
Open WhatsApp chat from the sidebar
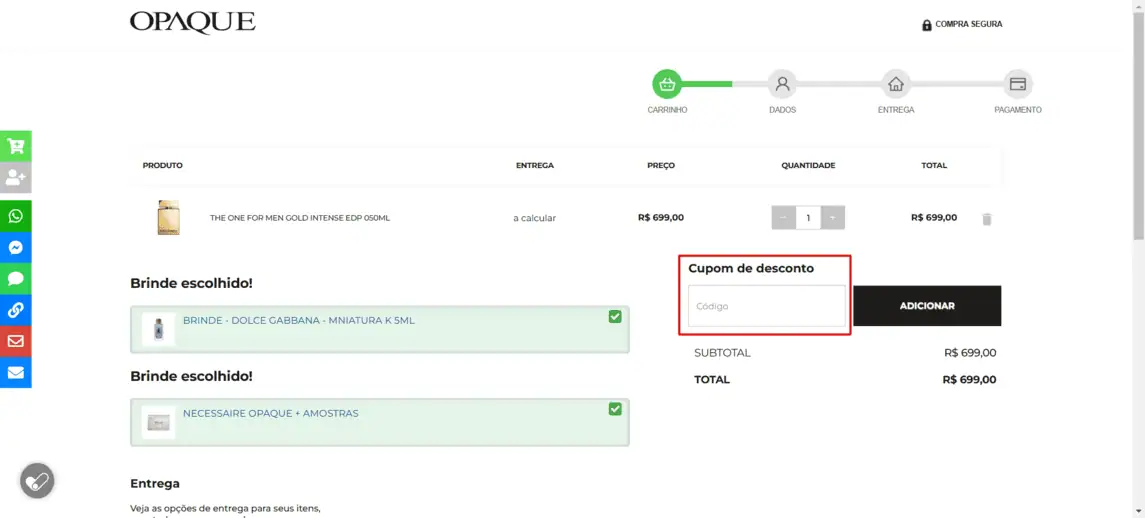pos(15,216)
